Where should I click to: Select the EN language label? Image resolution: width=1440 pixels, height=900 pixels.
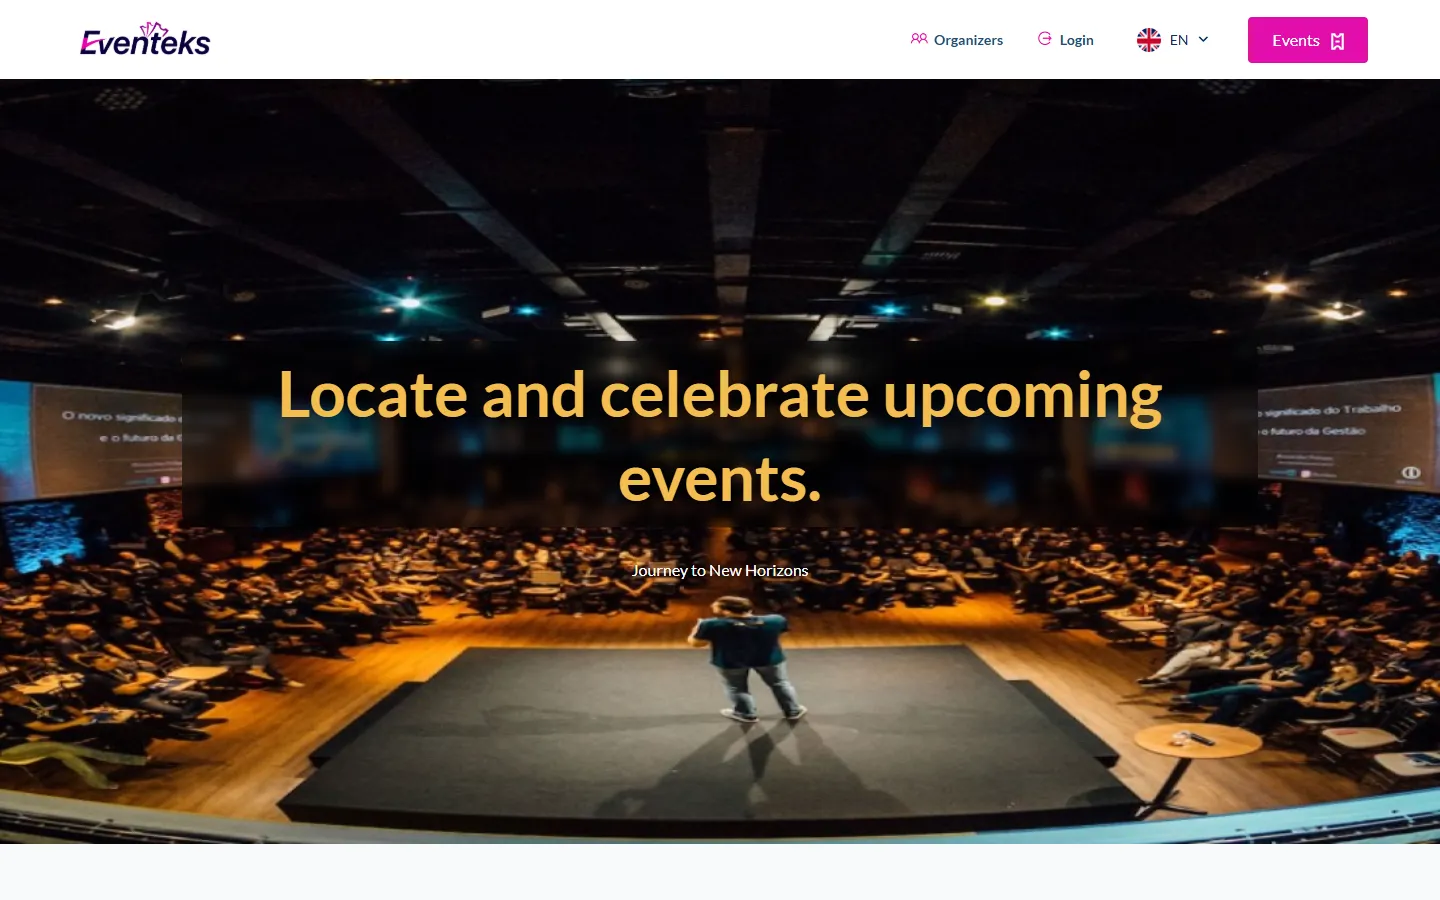tap(1179, 40)
